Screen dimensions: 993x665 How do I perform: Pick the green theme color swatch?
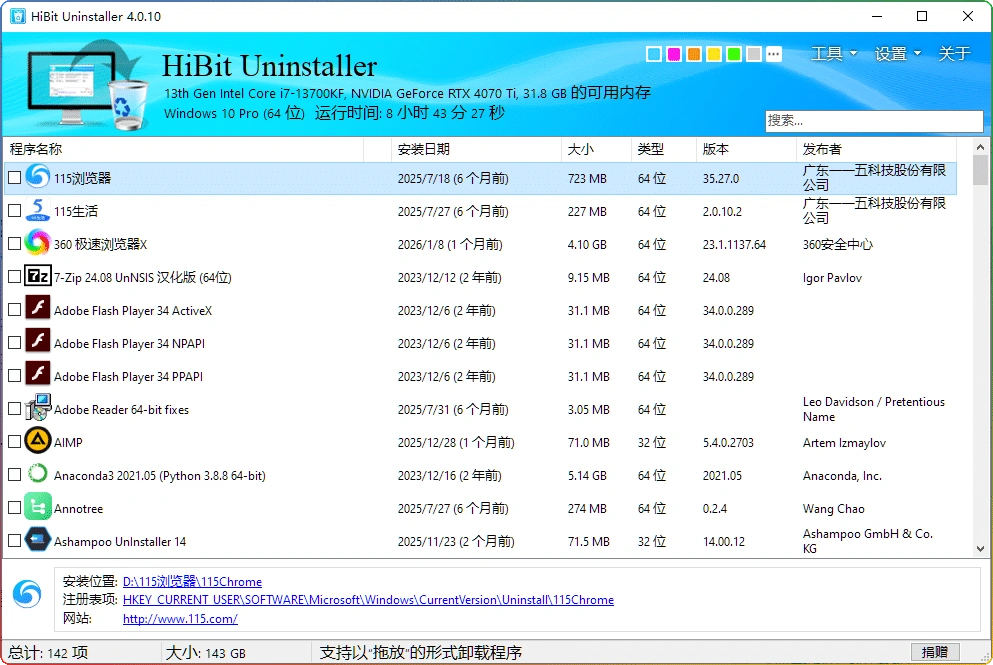coord(733,54)
